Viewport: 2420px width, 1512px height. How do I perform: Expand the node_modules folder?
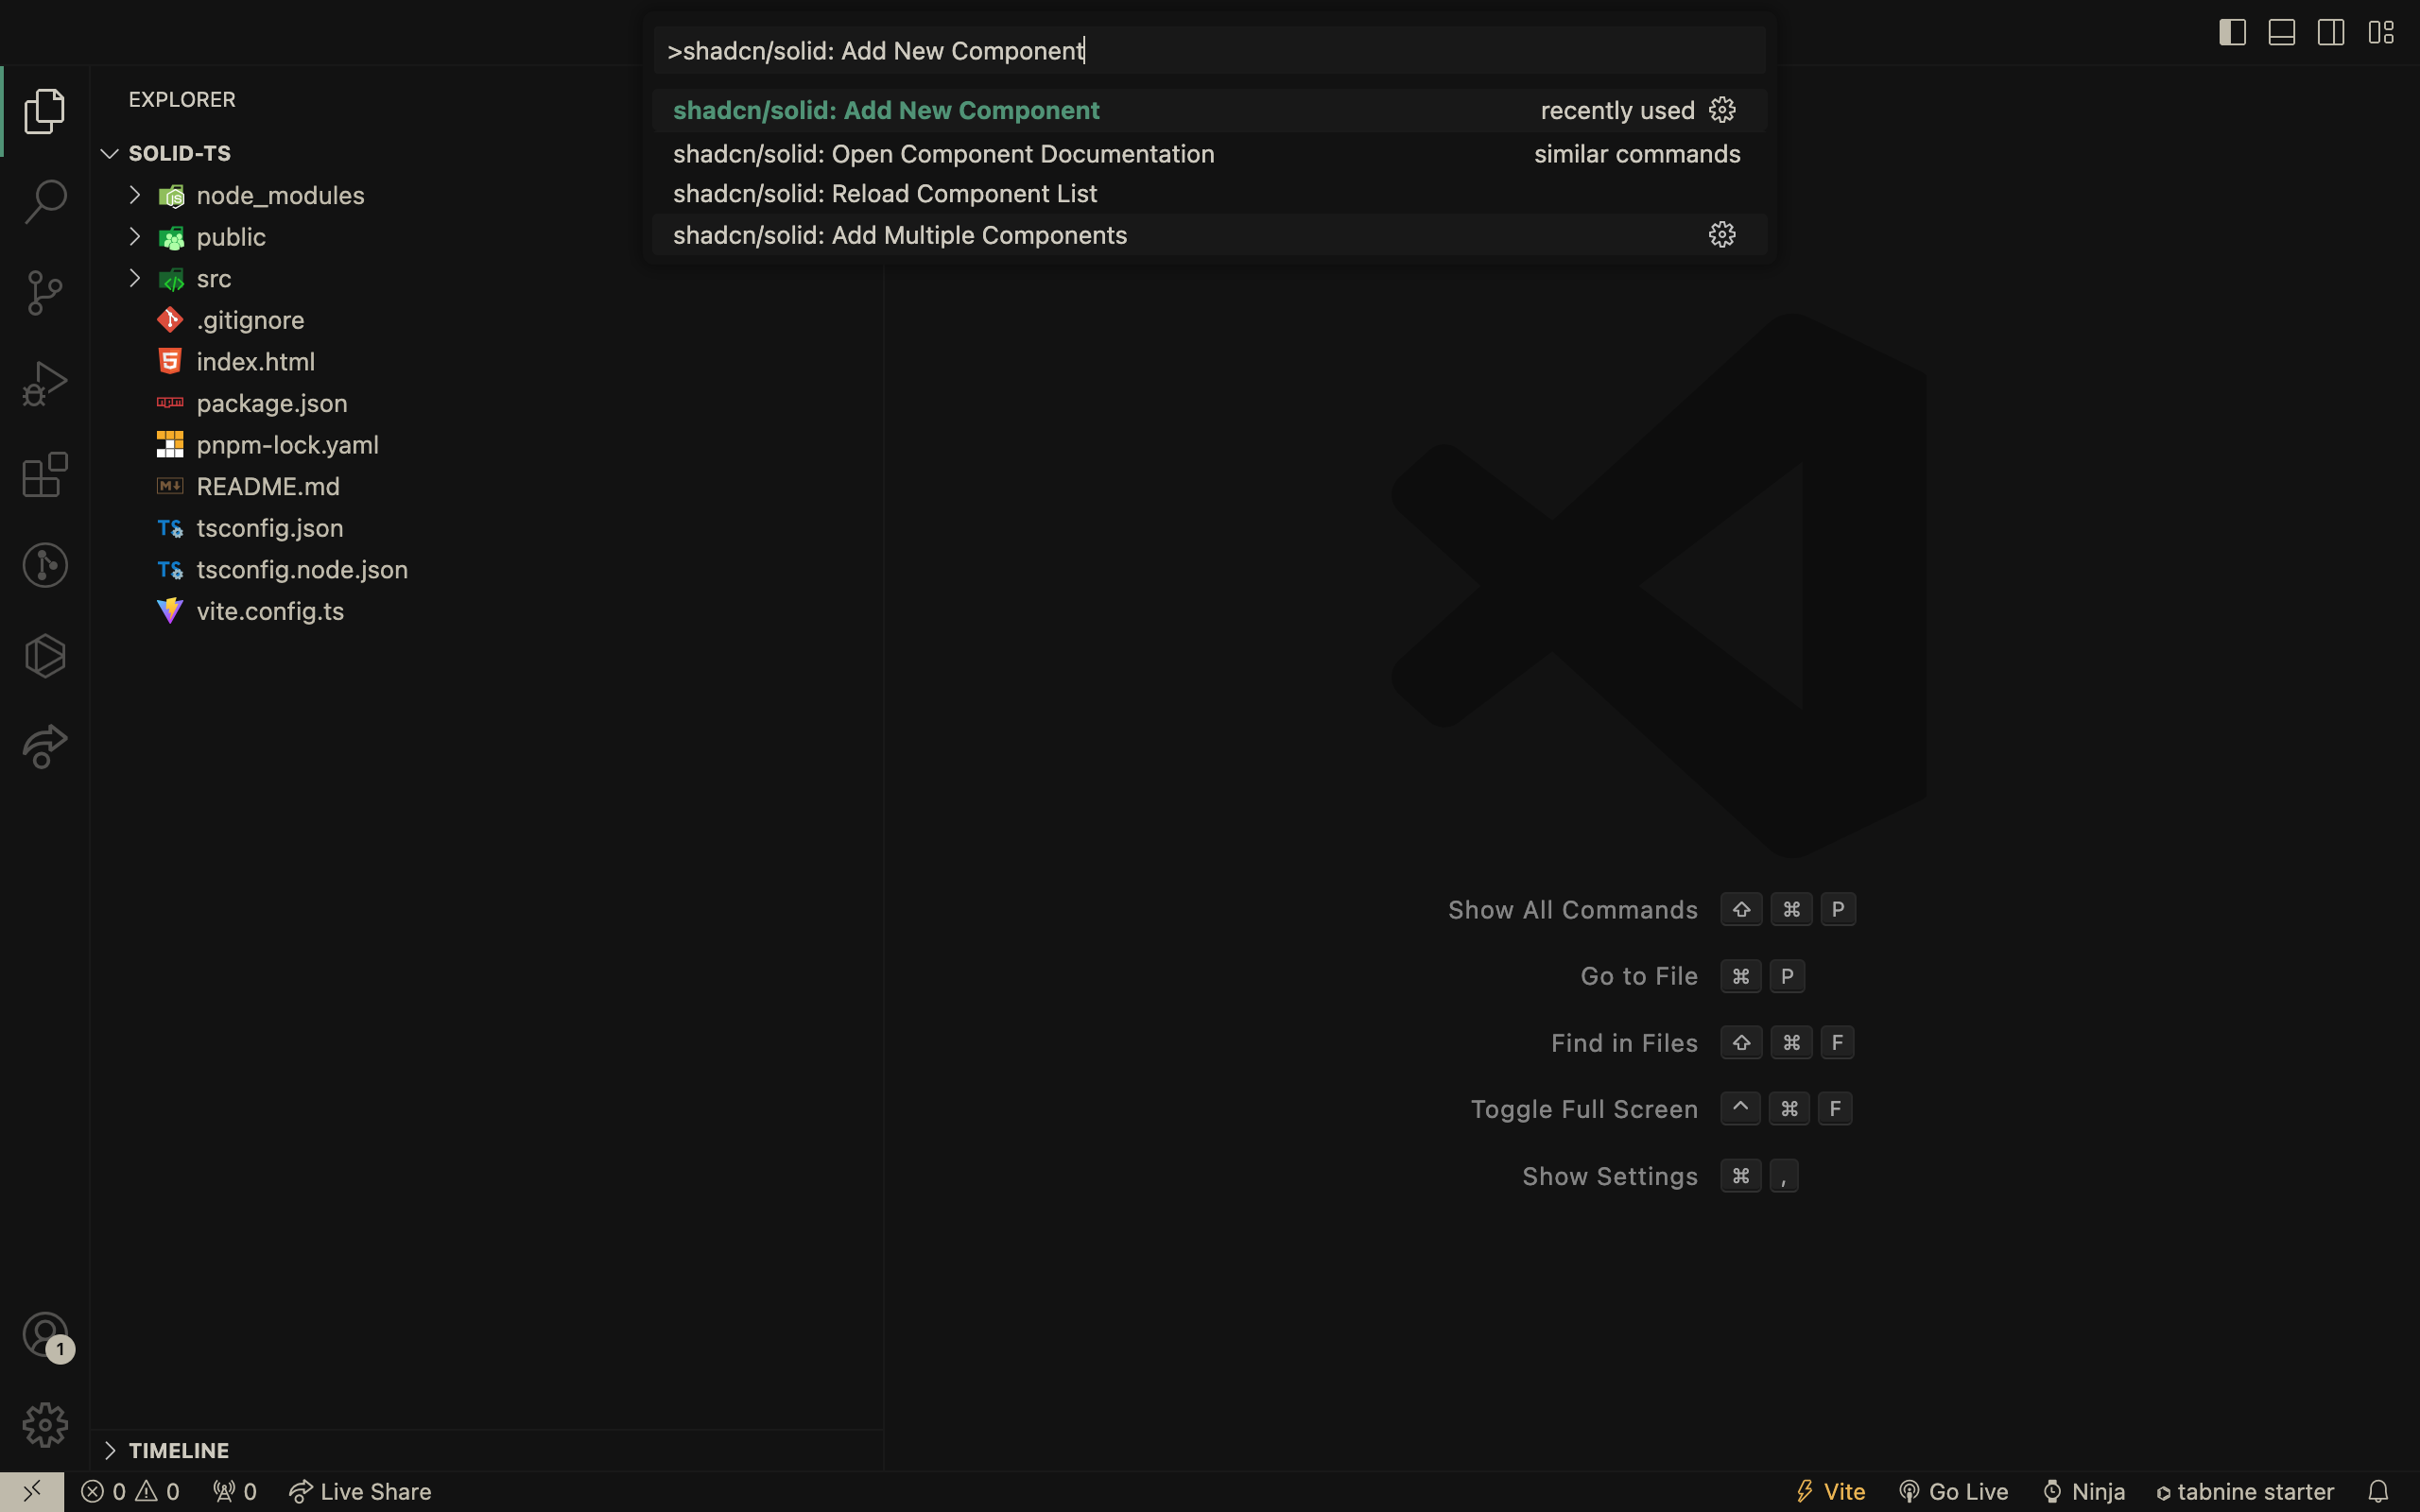[136, 195]
